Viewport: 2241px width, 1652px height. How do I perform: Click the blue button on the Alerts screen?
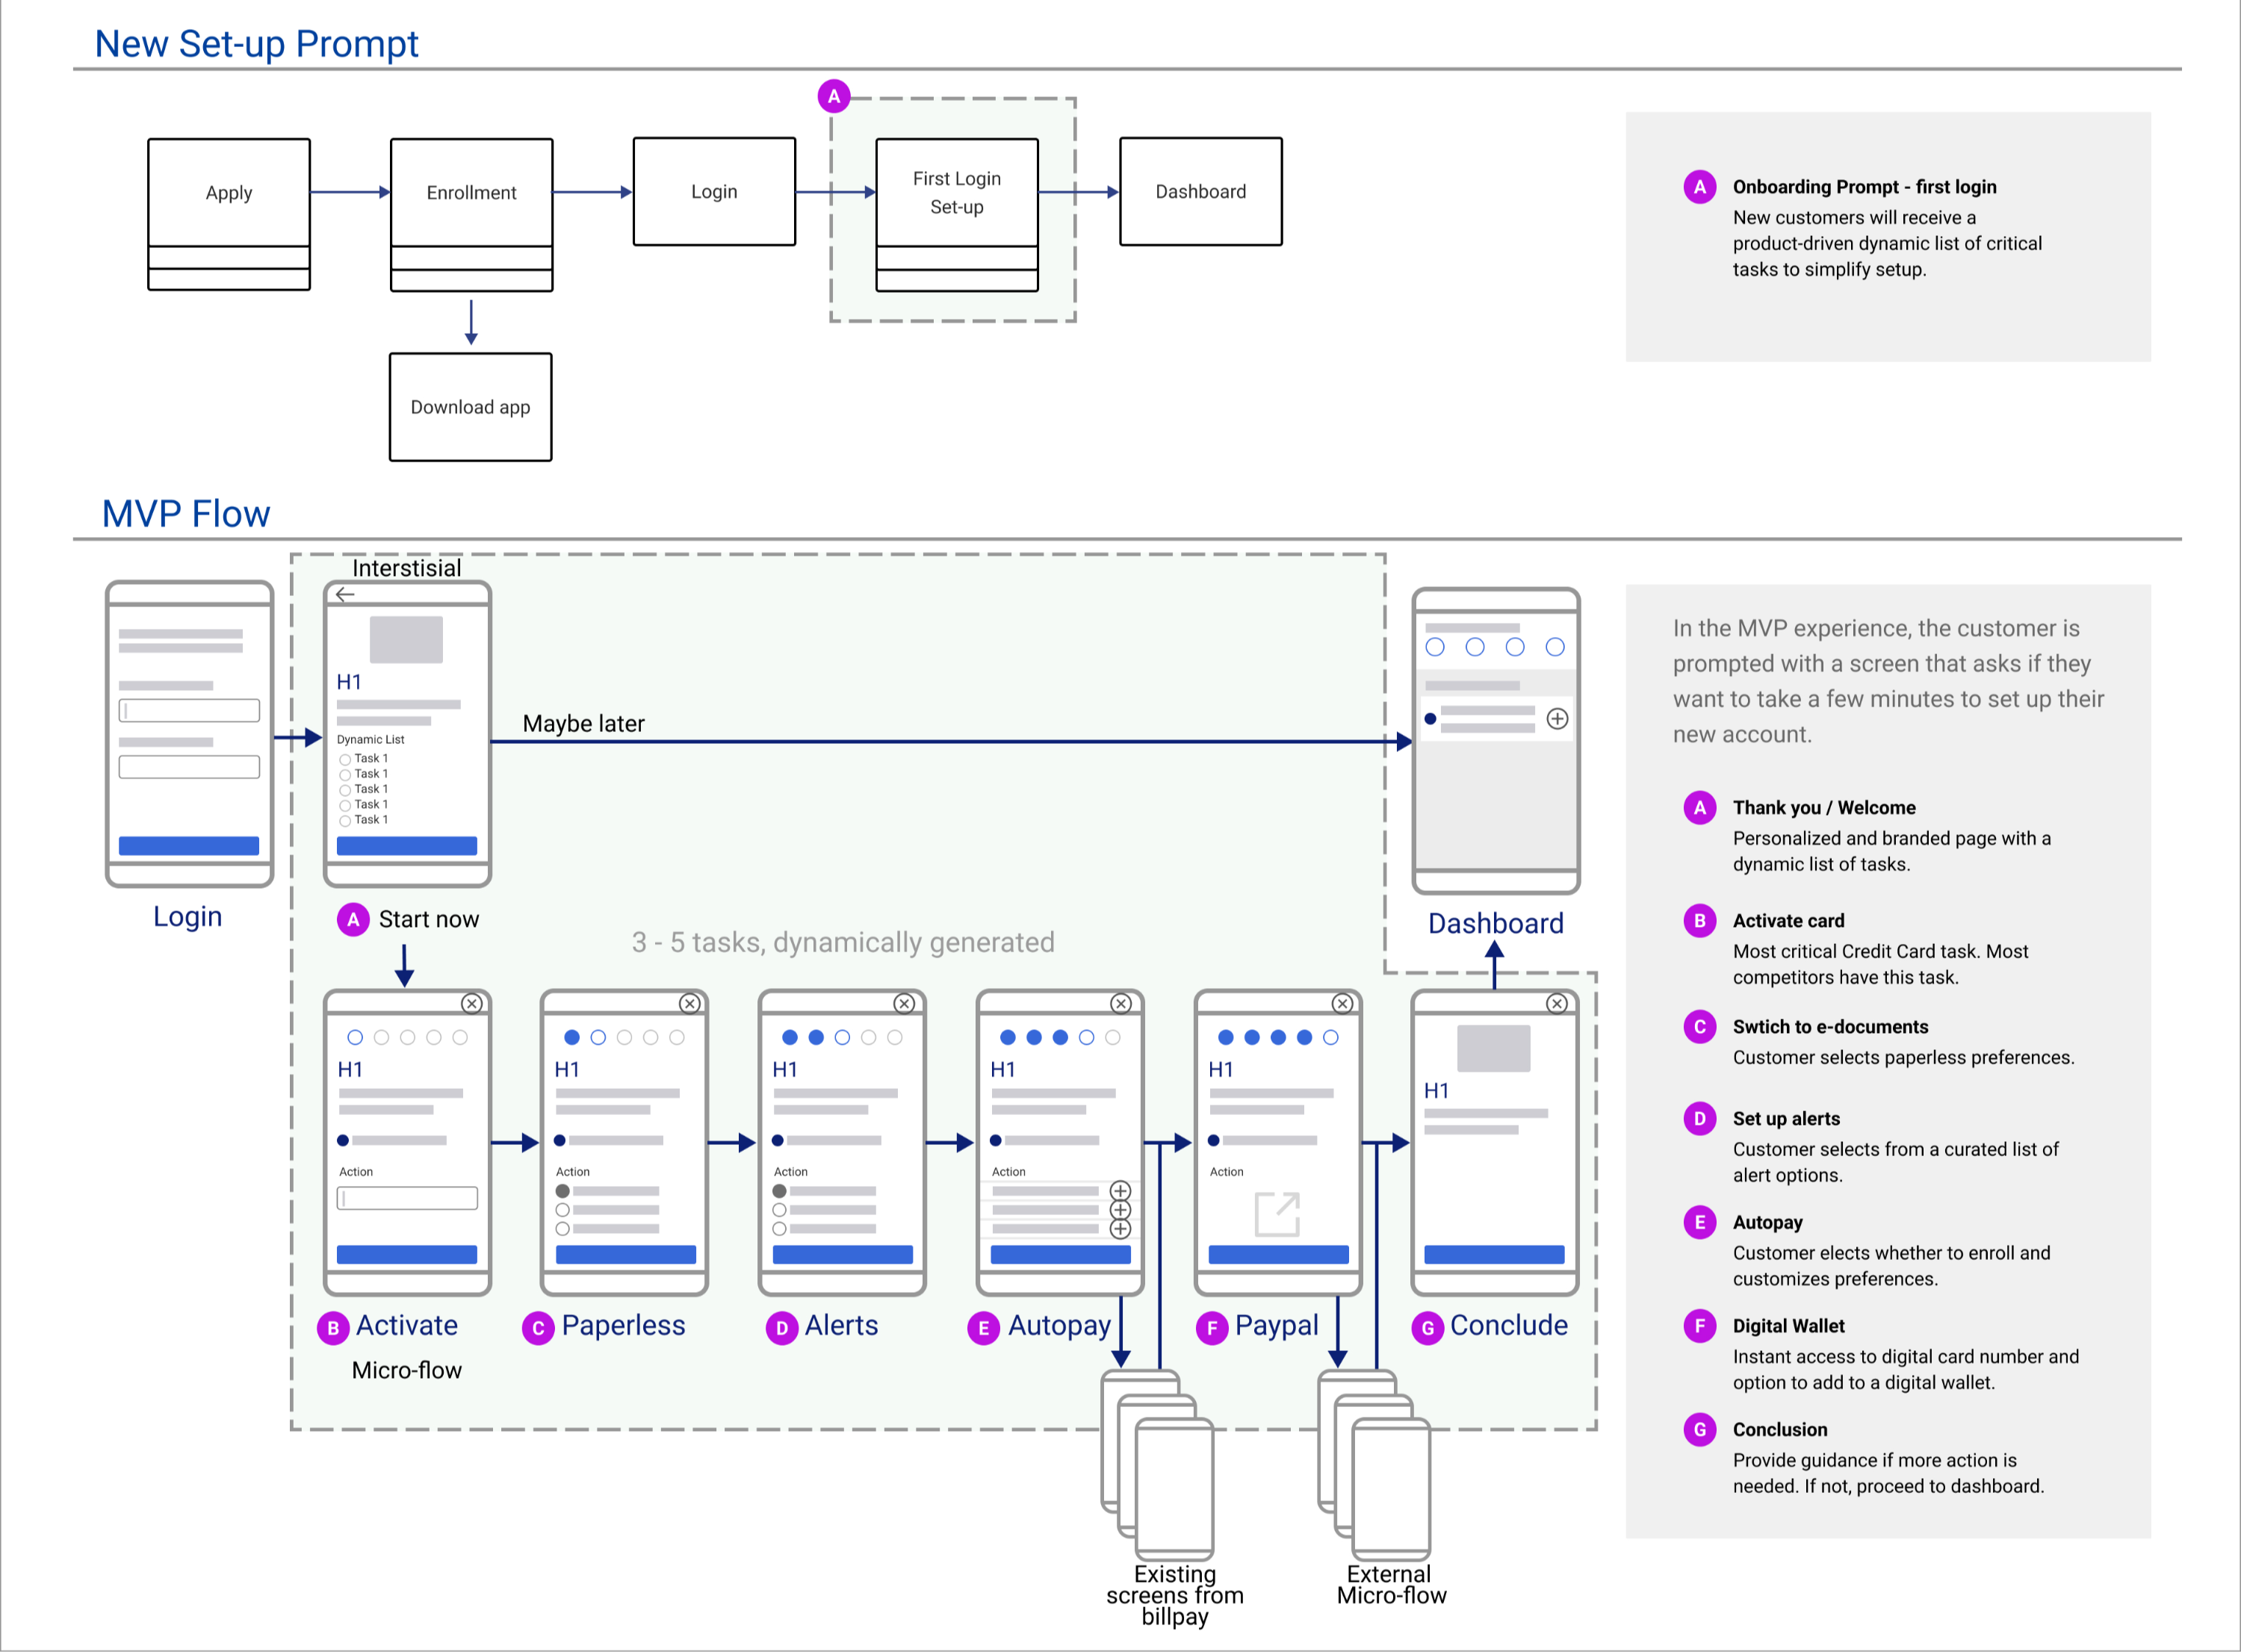pyautogui.click(x=843, y=1255)
